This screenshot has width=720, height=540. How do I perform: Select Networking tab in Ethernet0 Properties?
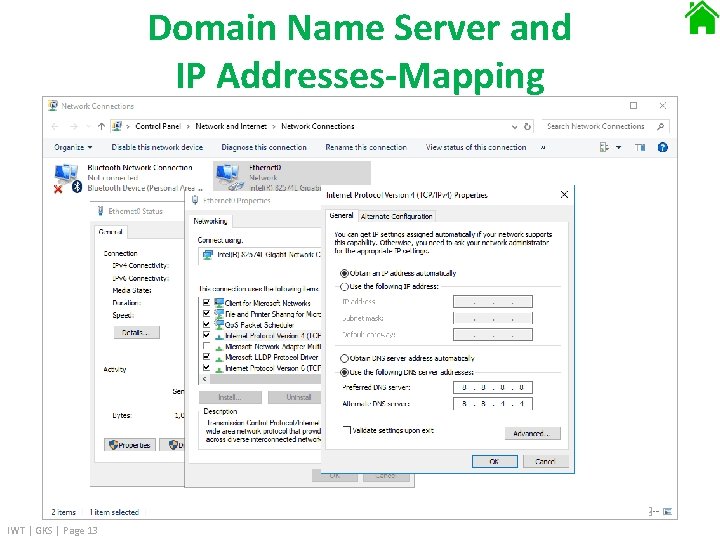(x=210, y=221)
